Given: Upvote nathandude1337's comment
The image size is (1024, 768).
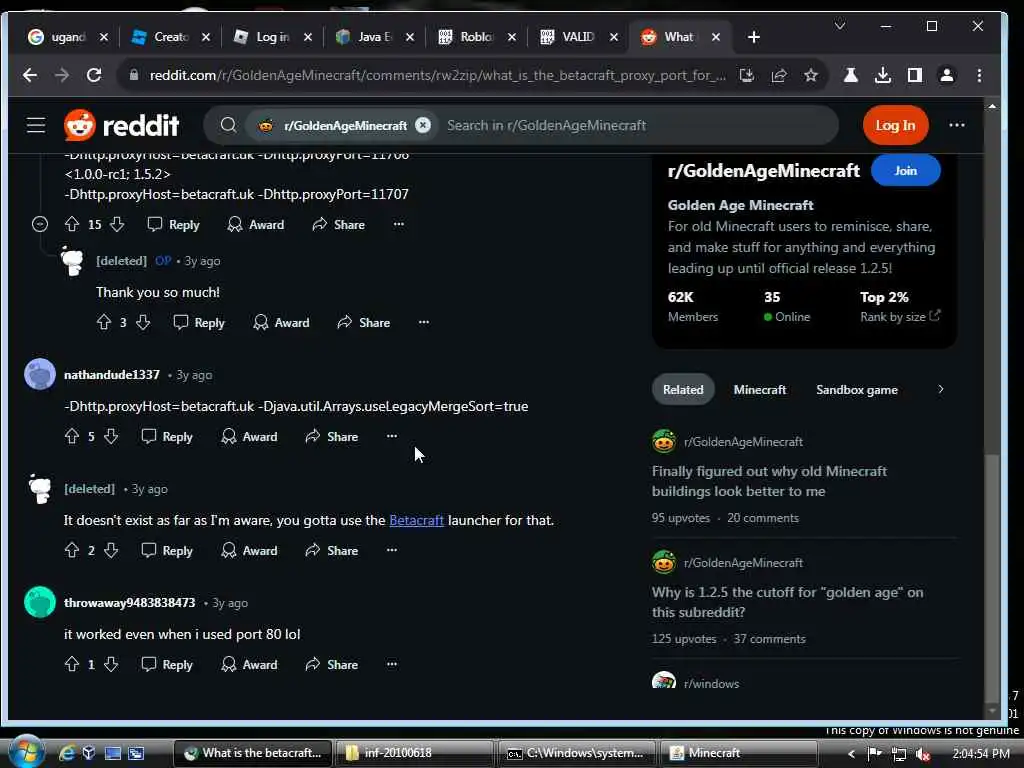Looking at the screenshot, I should pos(72,436).
